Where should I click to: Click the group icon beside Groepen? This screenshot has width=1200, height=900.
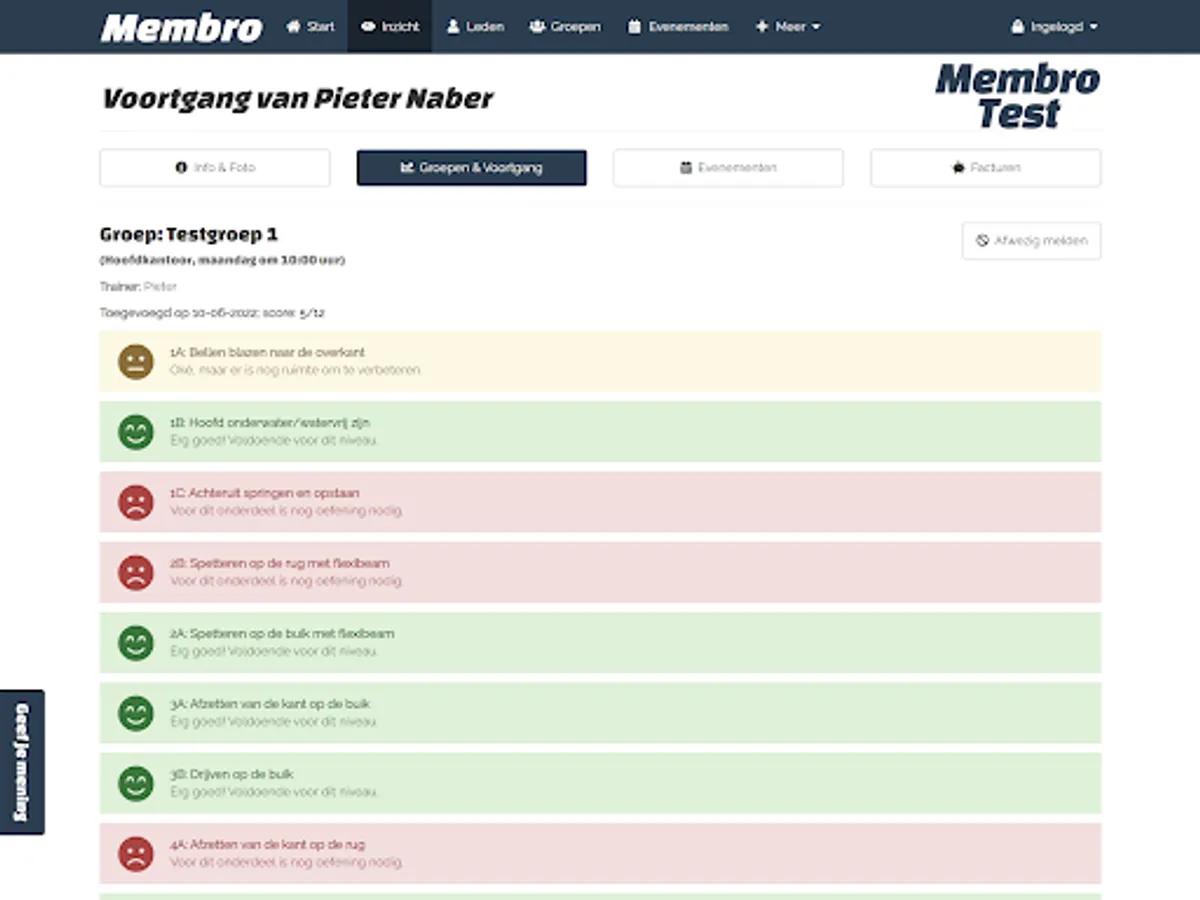pos(538,27)
